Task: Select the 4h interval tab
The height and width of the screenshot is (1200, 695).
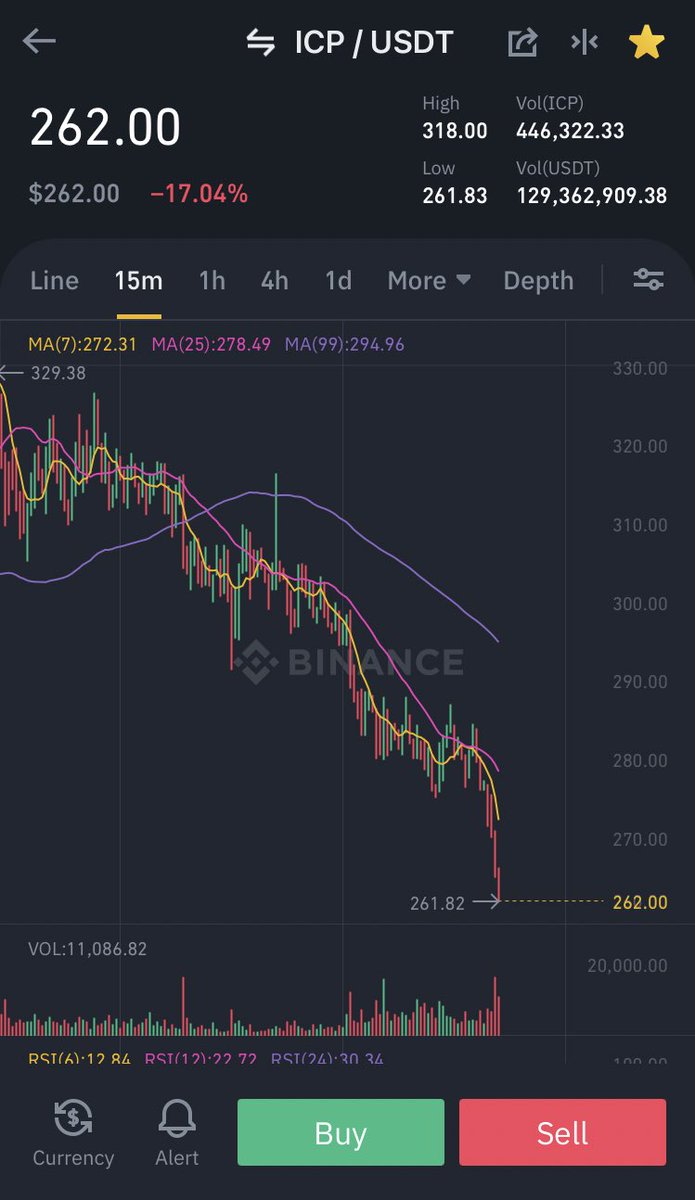Action: 275,281
